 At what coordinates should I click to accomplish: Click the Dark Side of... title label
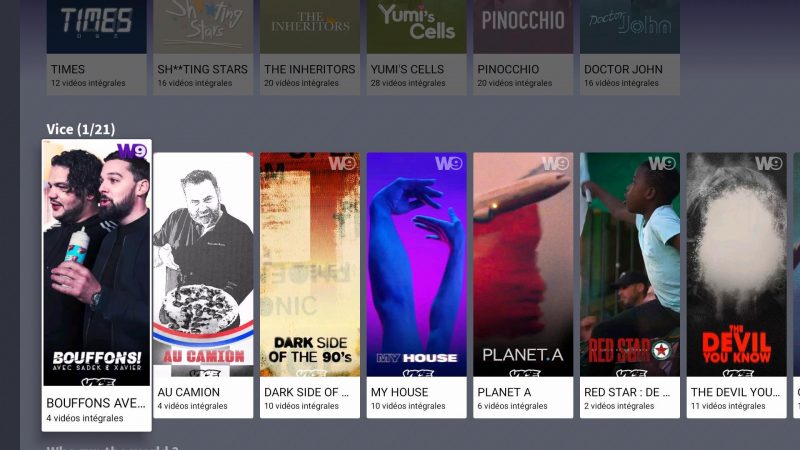coord(306,392)
